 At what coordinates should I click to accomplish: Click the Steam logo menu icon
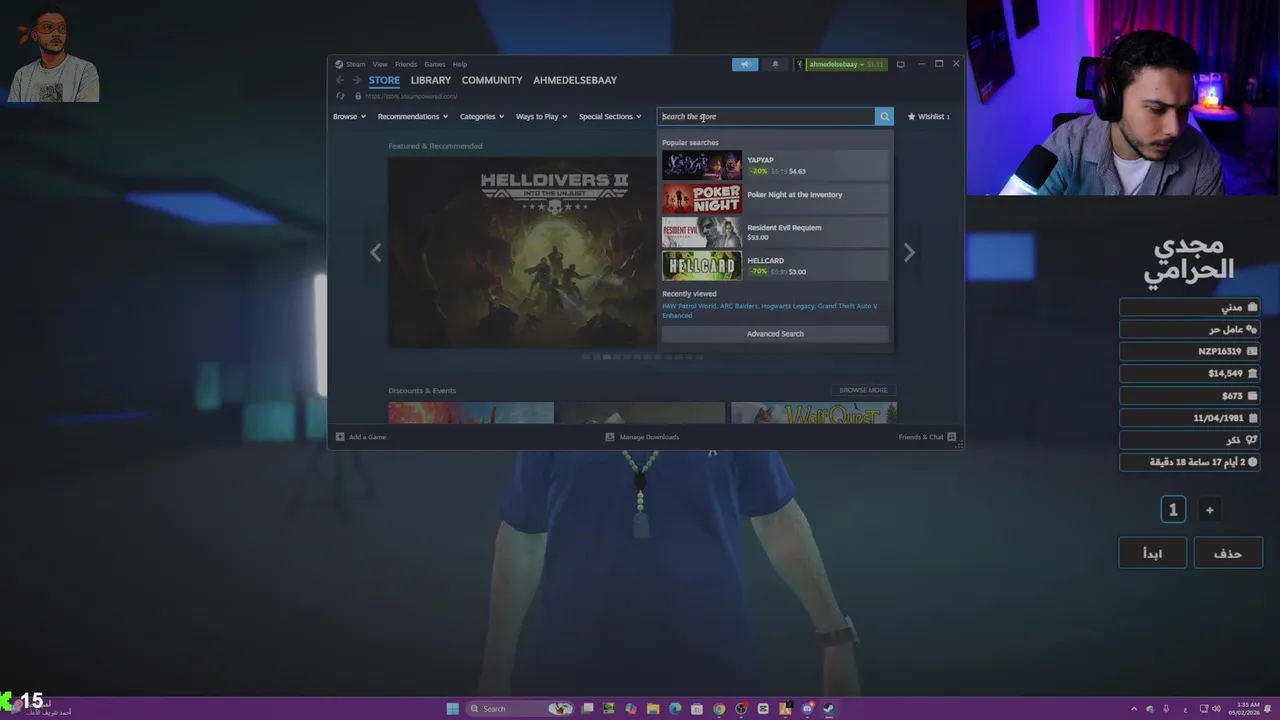click(339, 64)
